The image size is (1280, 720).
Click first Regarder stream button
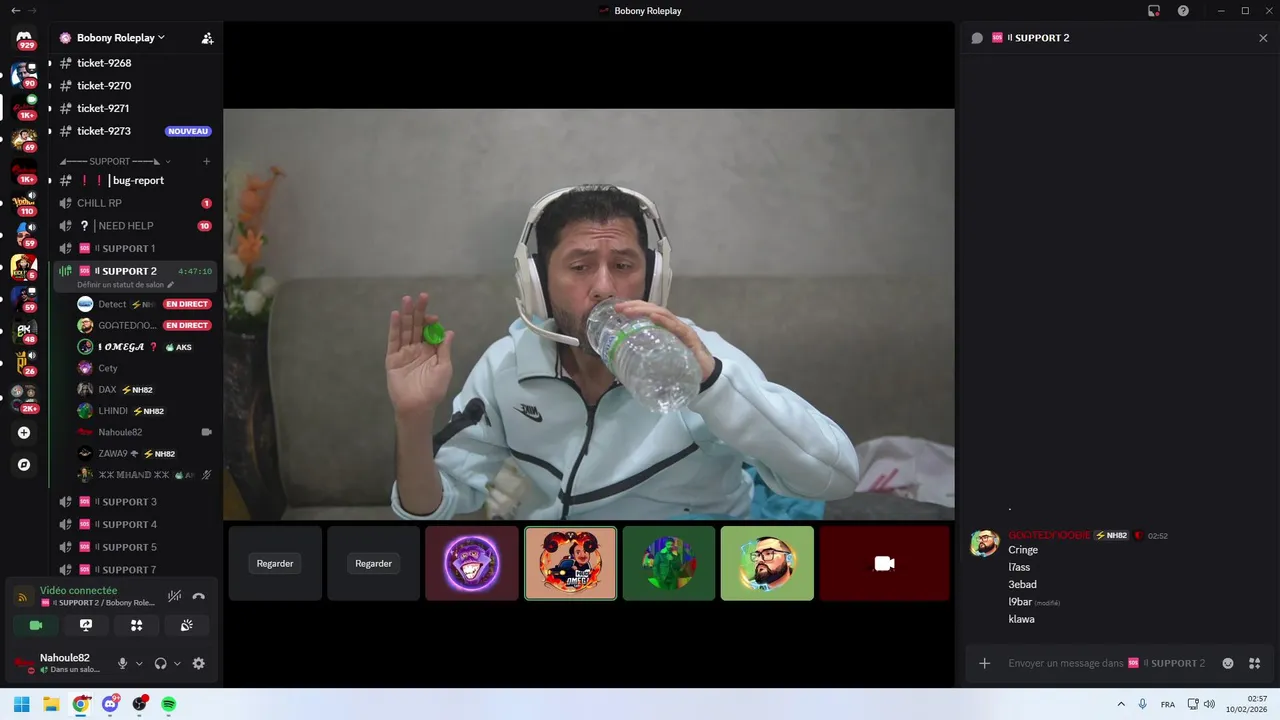click(x=275, y=564)
